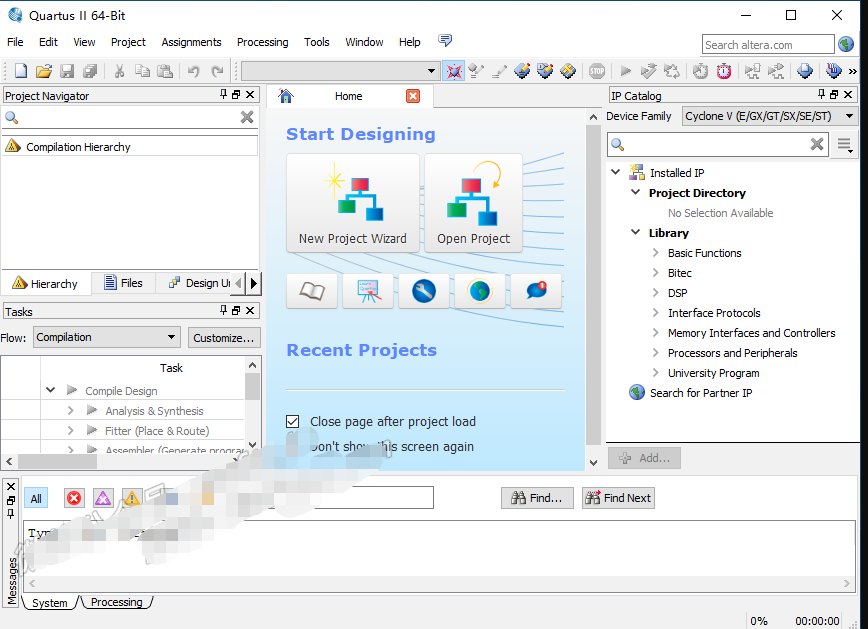Viewport: 868px width, 629px height.
Task: Click the Undo arrow icon
Action: (x=193, y=71)
